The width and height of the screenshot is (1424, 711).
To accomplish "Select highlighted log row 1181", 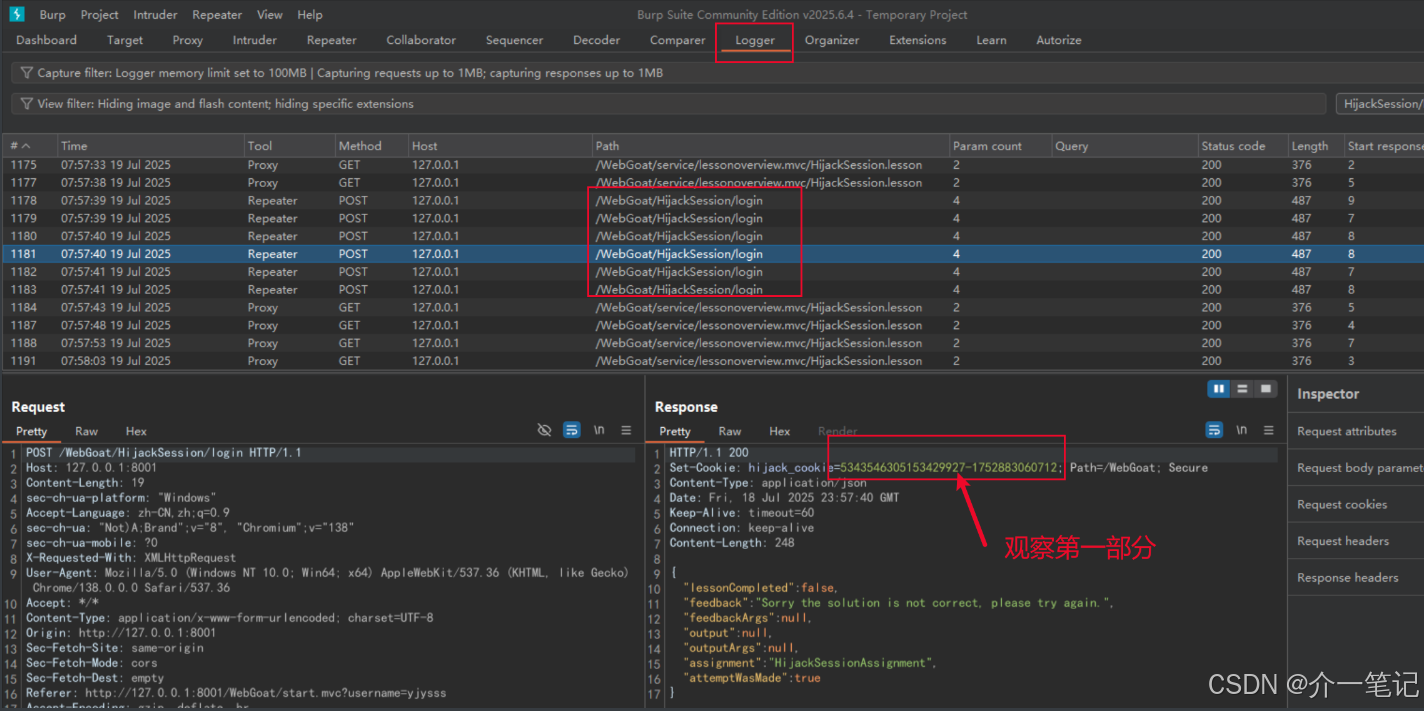I will coord(712,254).
